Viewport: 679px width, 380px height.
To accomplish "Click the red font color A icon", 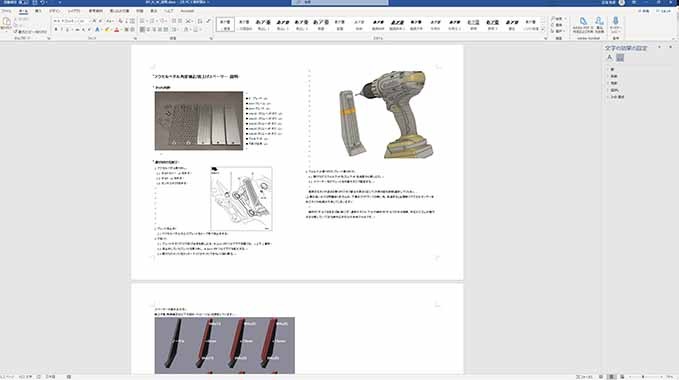I will pos(116,29).
